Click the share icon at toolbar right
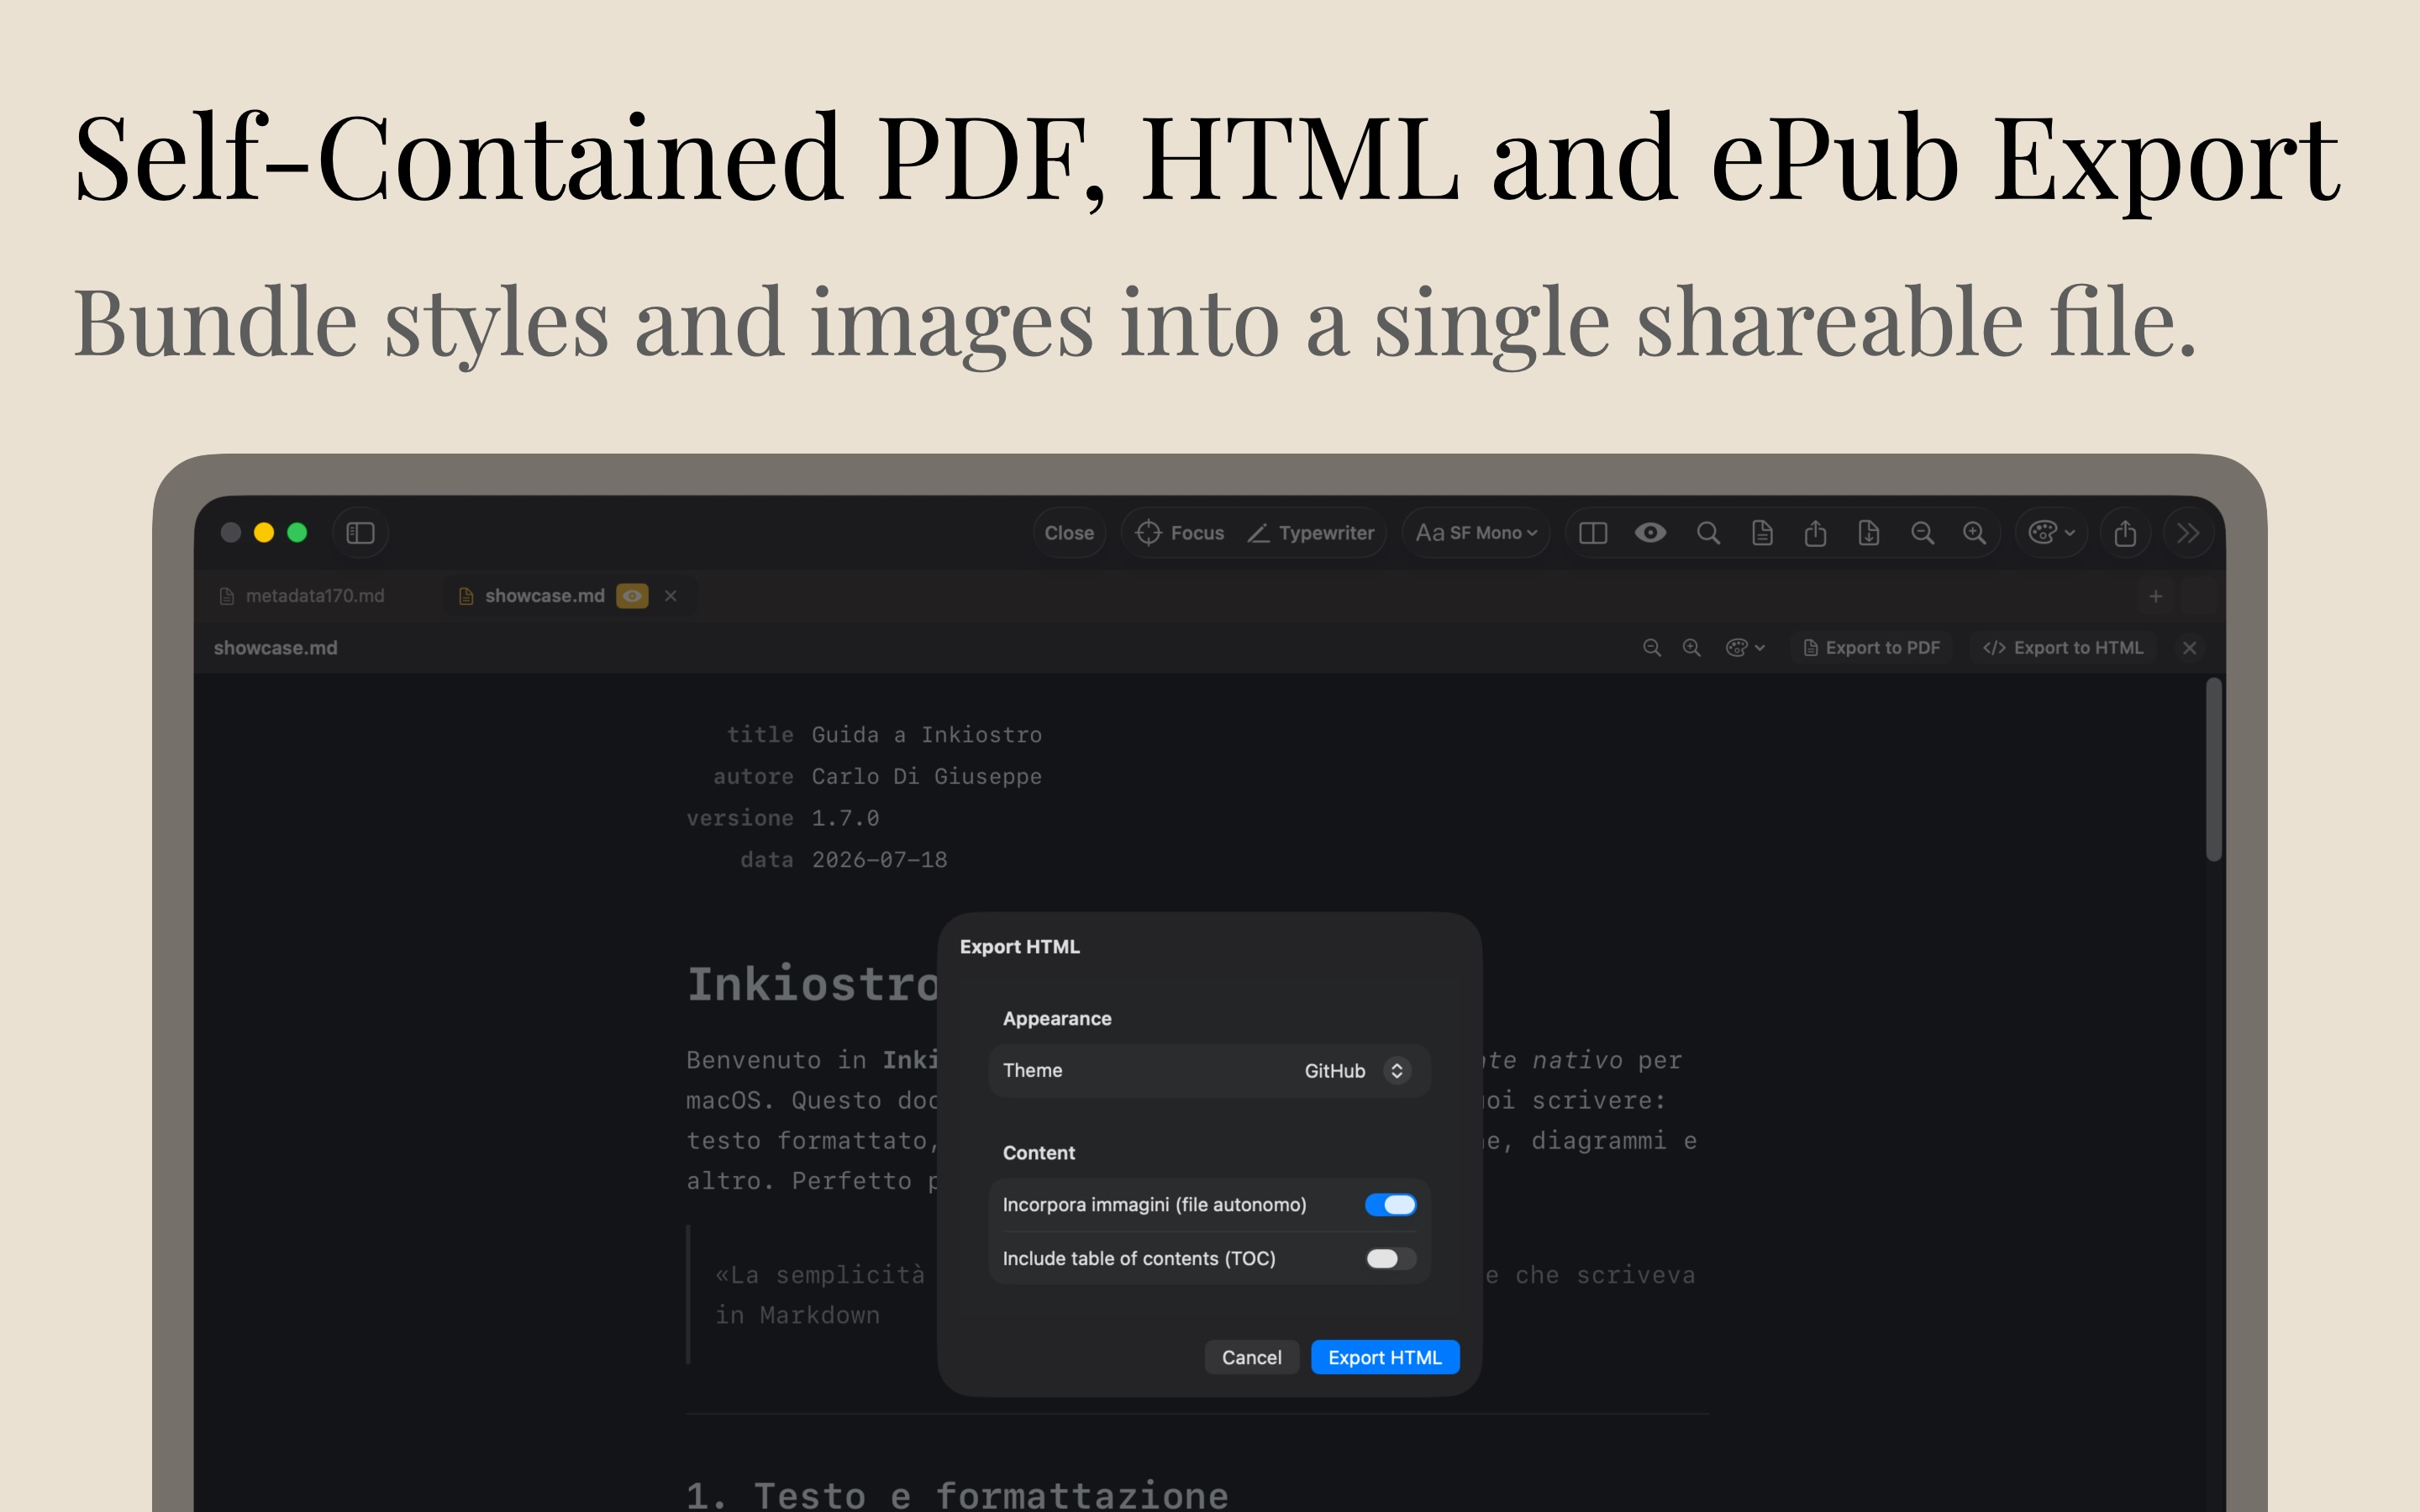Image resolution: width=2420 pixels, height=1512 pixels. click(x=2125, y=533)
